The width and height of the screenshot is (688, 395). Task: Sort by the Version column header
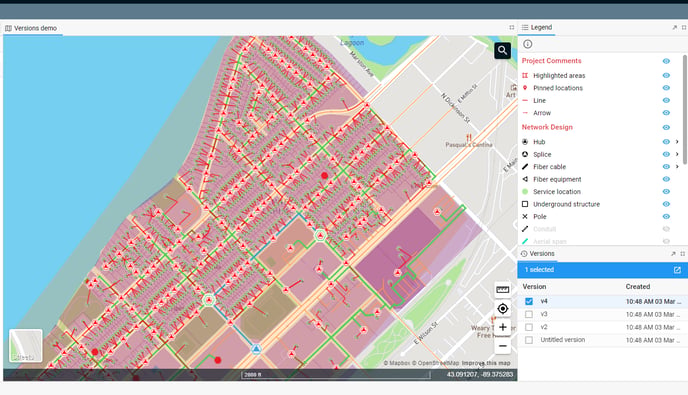click(534, 287)
